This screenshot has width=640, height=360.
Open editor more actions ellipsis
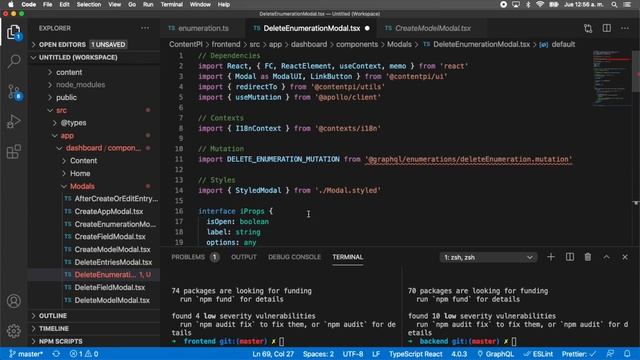pos(625,28)
